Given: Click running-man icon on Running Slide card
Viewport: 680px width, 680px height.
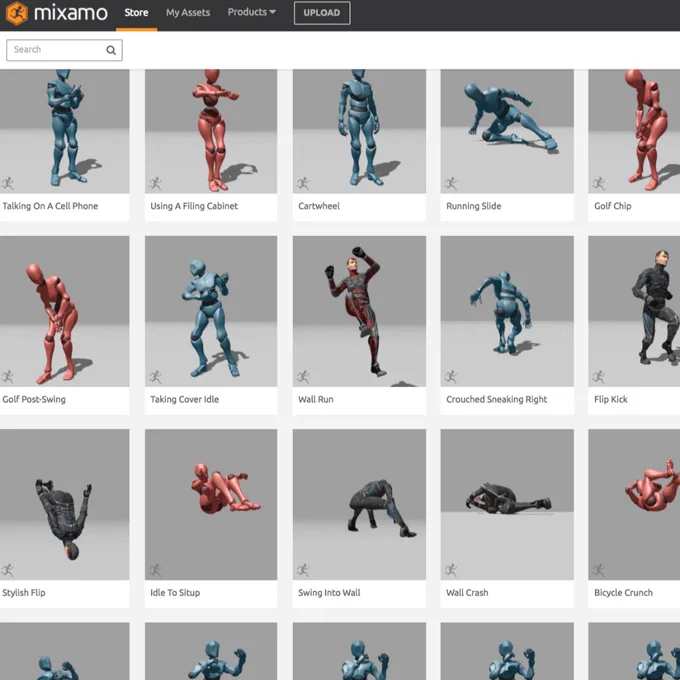Looking at the screenshot, I should coord(451,183).
